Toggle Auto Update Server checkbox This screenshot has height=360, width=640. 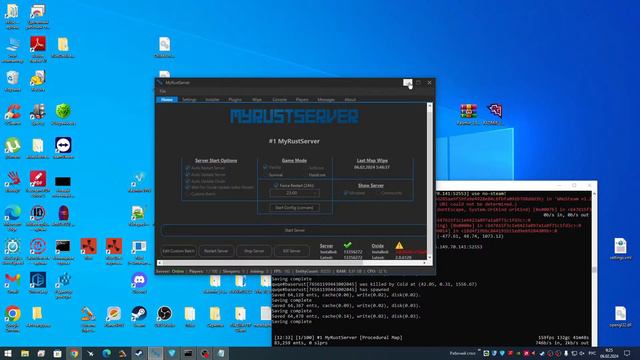point(188,174)
